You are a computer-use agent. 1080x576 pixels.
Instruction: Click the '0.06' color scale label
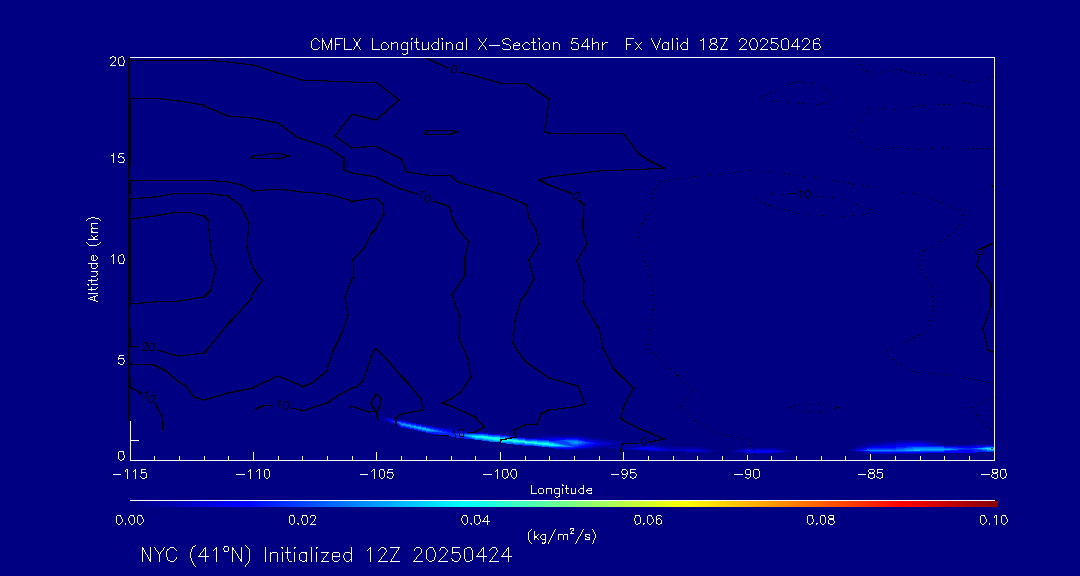tap(649, 520)
